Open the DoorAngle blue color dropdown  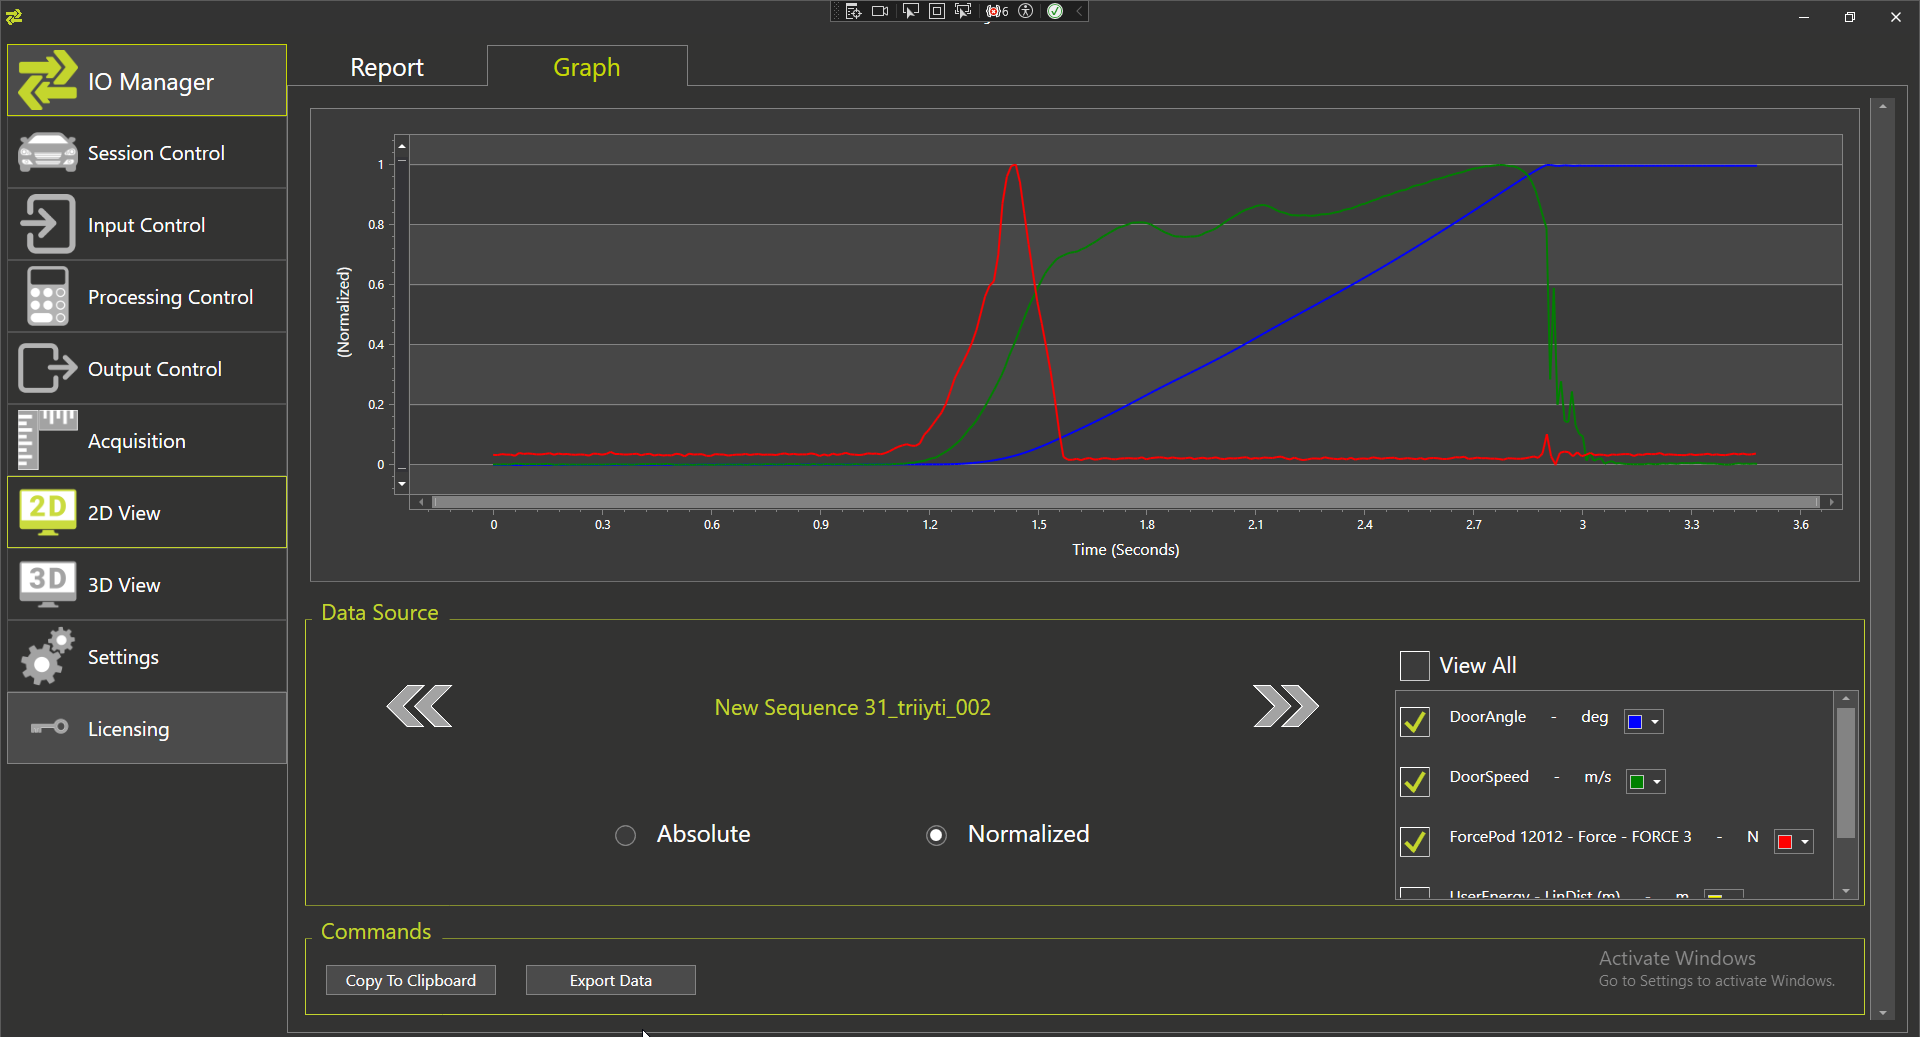point(1644,722)
